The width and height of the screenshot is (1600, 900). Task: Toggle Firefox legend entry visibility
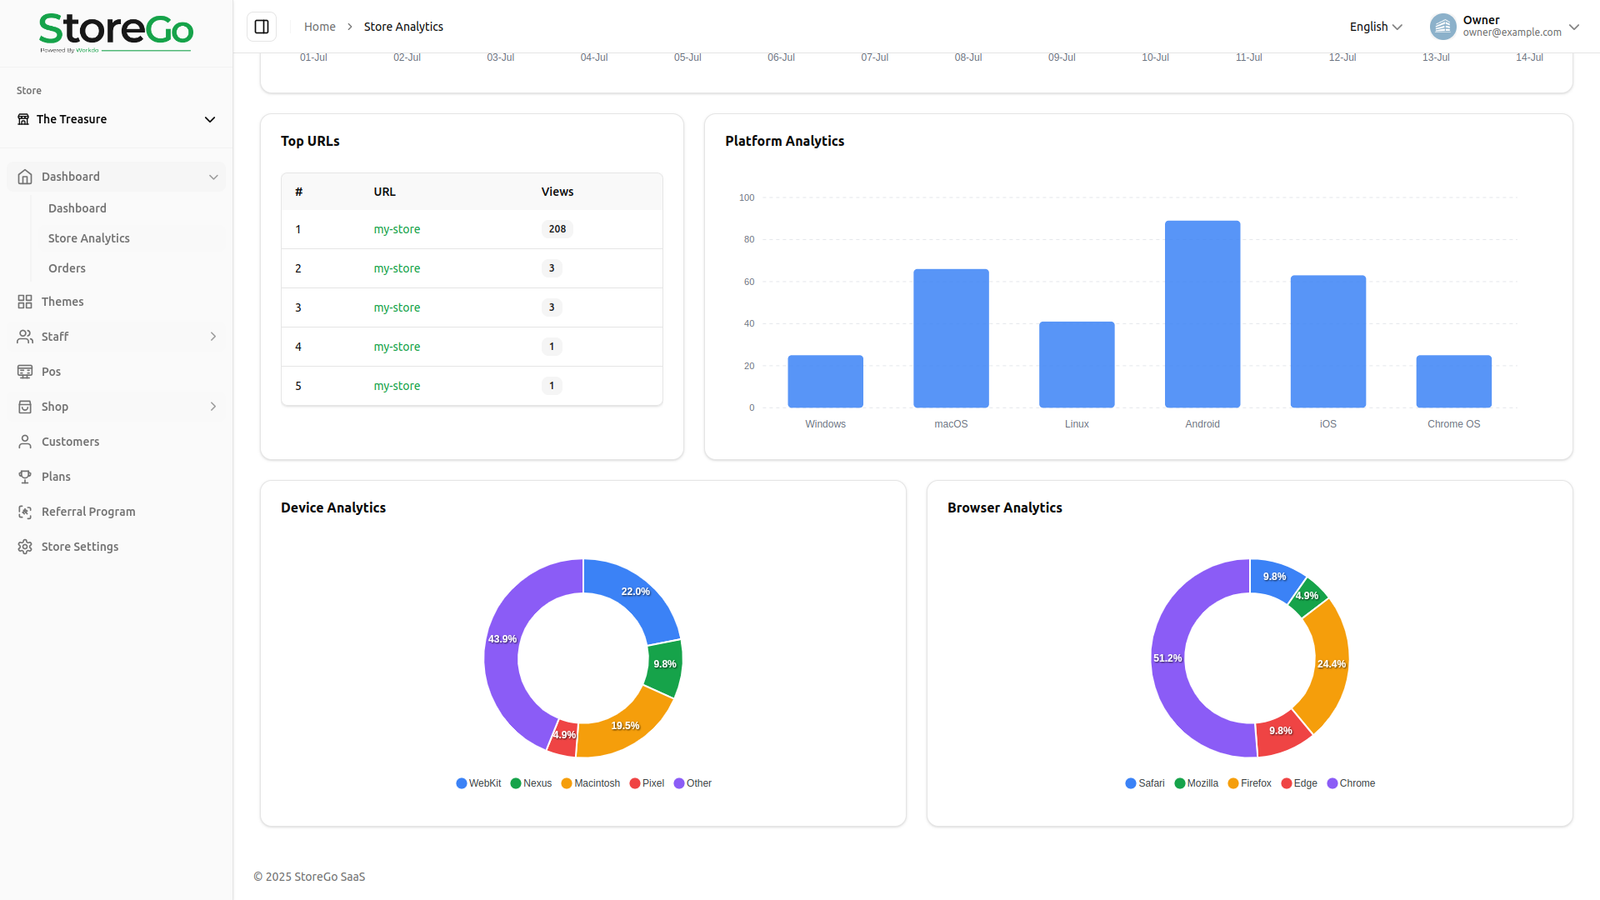1250,784
